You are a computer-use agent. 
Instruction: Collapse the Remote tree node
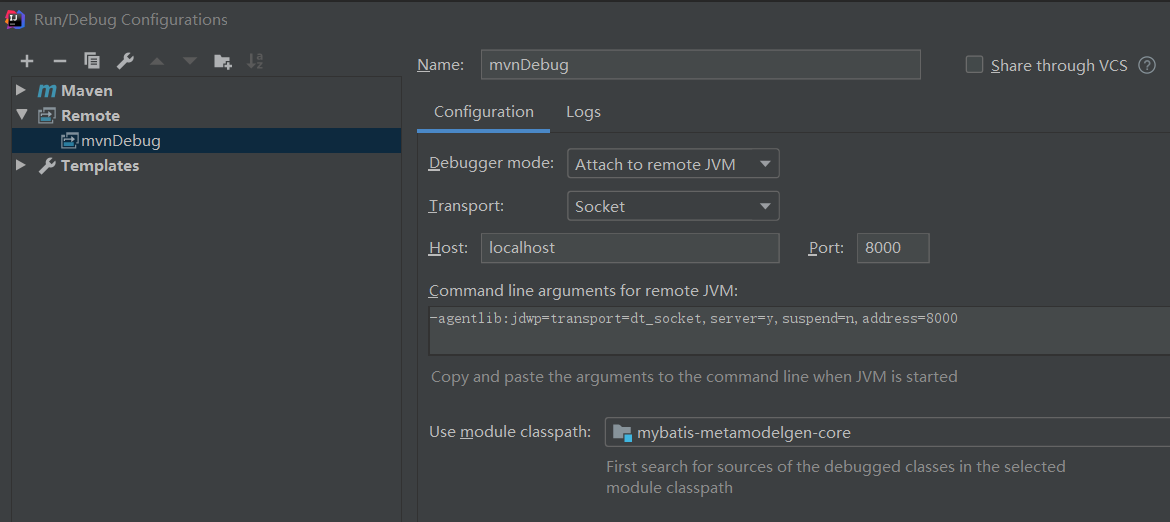pyautogui.click(x=21, y=115)
